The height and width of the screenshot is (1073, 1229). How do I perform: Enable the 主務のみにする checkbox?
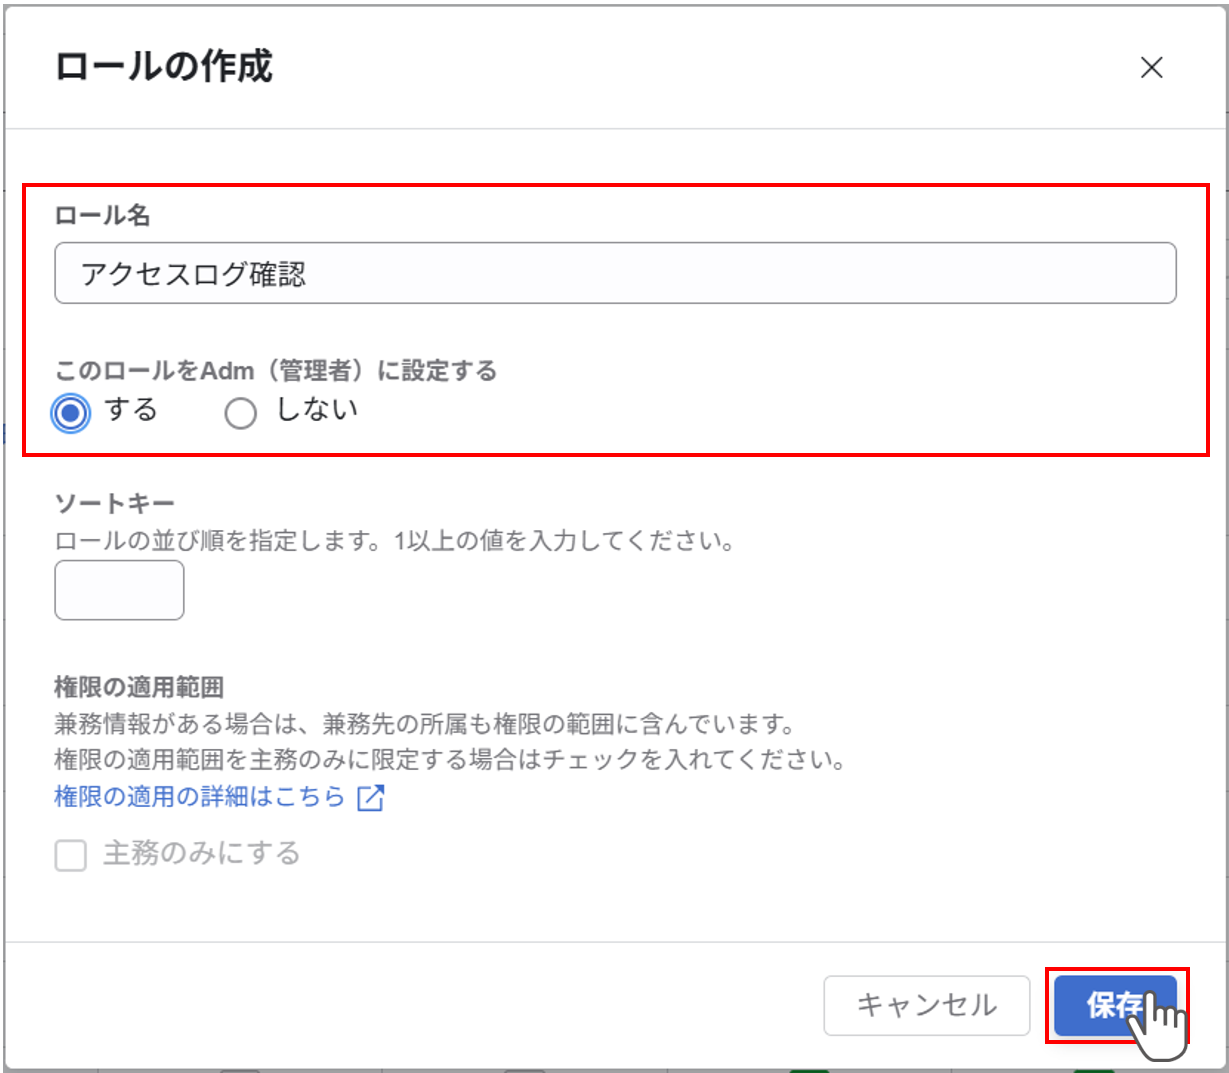(x=70, y=855)
